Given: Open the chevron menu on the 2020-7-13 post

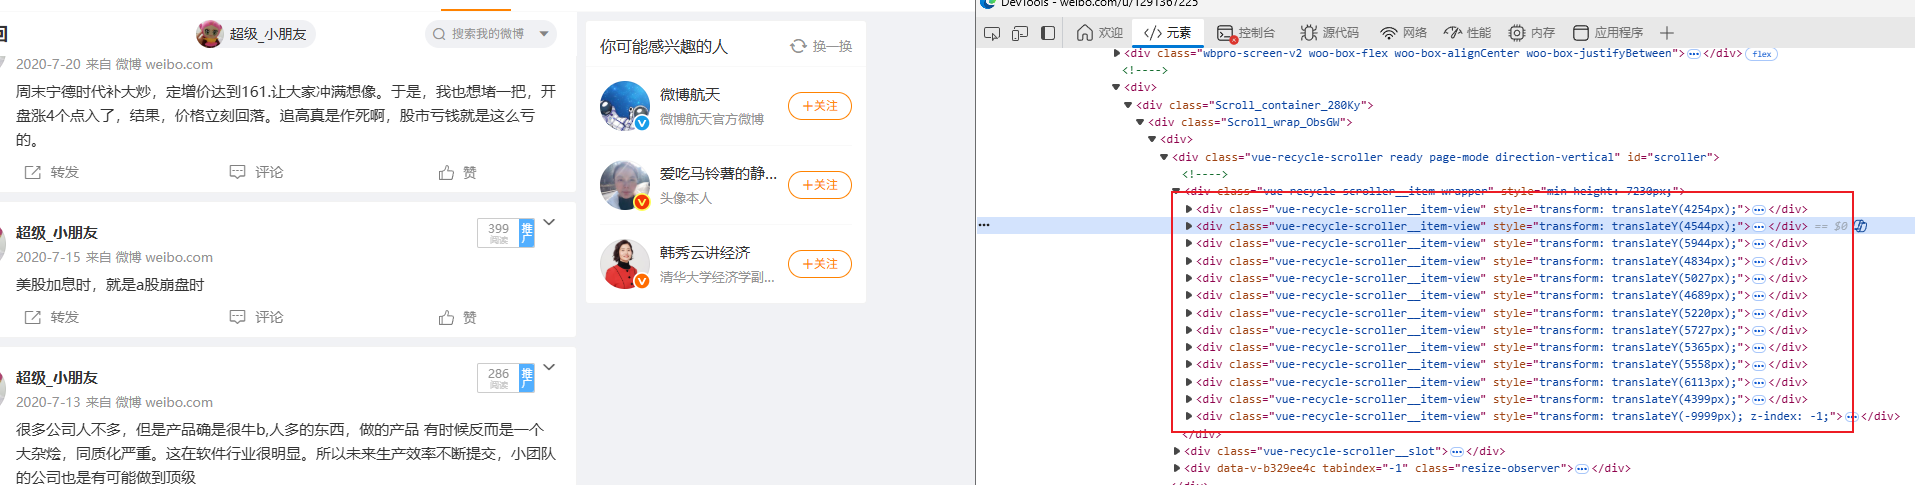Looking at the screenshot, I should [549, 367].
